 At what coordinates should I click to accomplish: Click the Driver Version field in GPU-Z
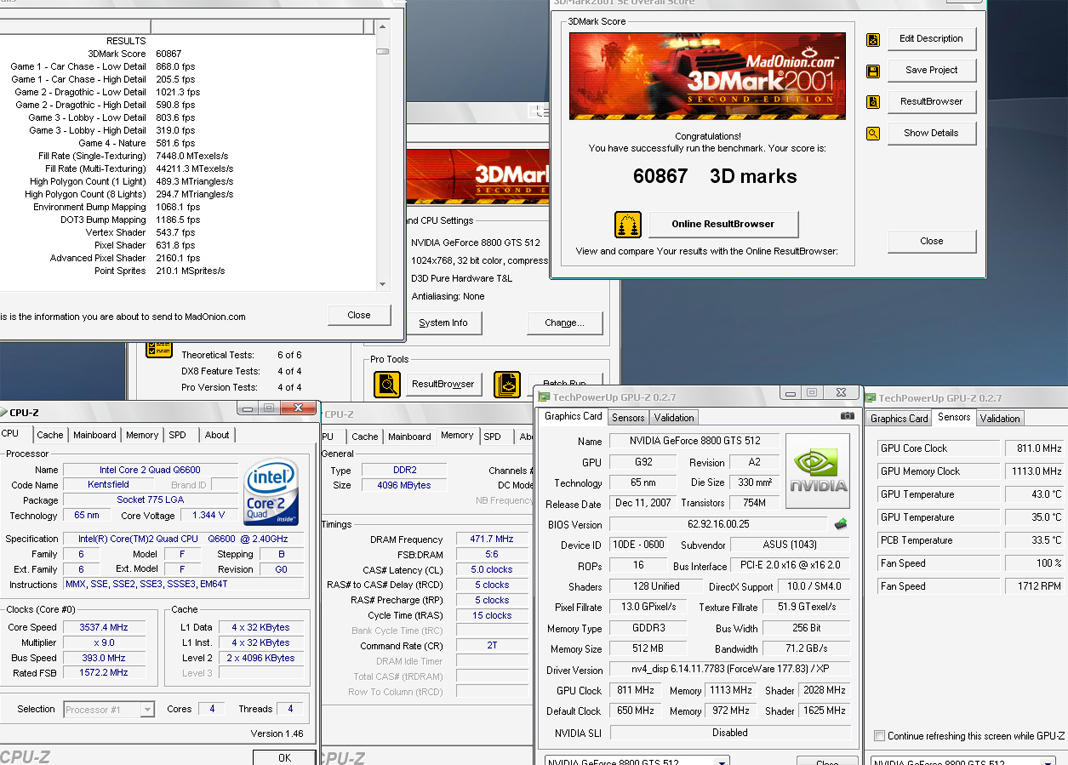pos(729,669)
